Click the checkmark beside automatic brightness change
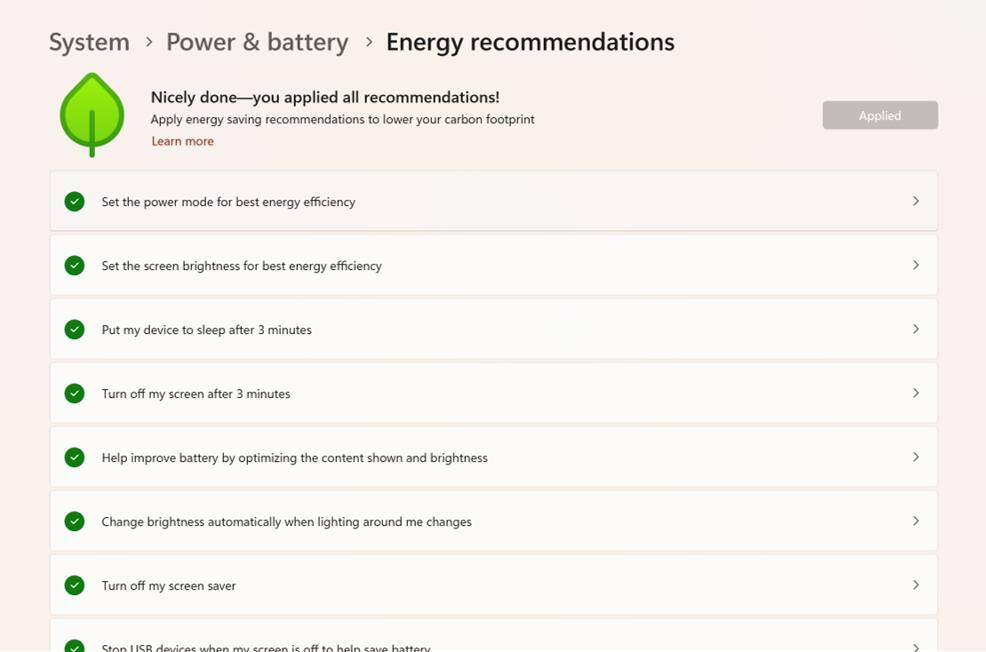 74,522
